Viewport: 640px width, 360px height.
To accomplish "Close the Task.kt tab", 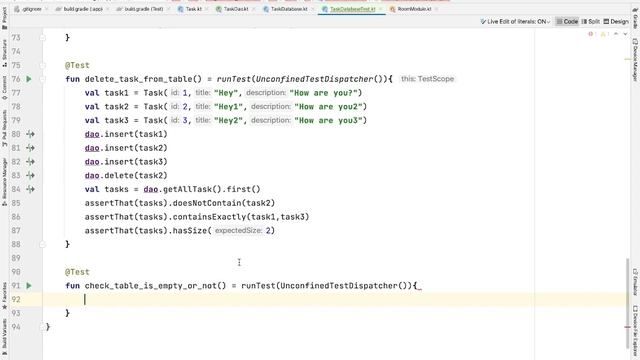I will point(207,9).
